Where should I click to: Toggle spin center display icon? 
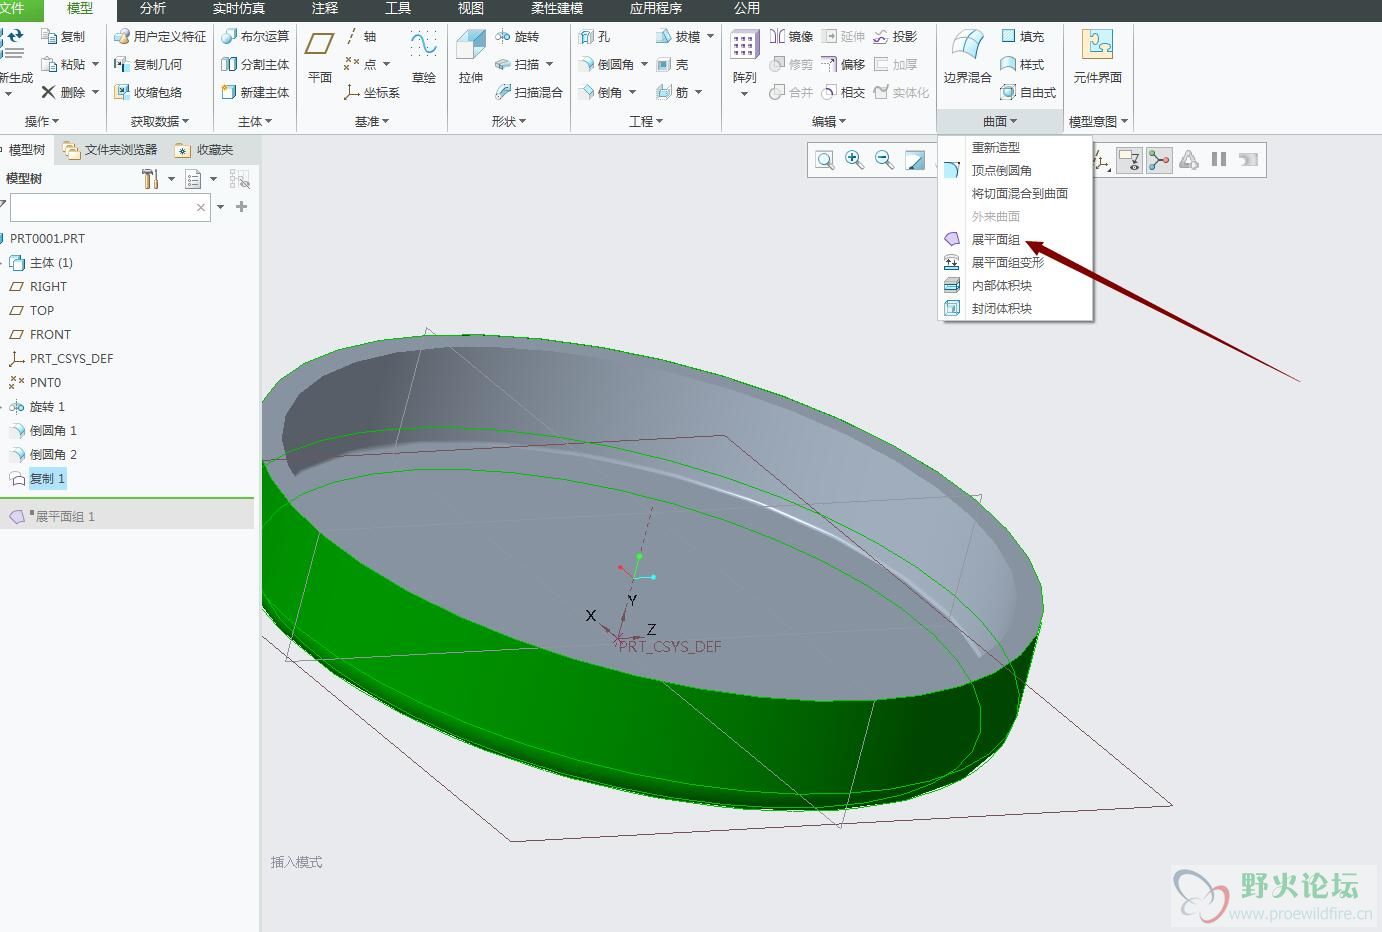pos(1159,160)
